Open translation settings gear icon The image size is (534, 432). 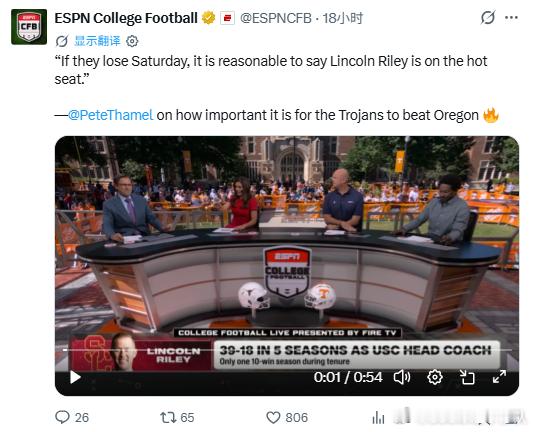click(x=132, y=41)
